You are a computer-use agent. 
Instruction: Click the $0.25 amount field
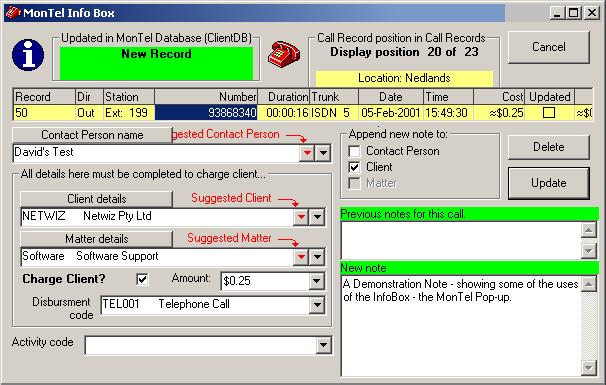click(265, 281)
